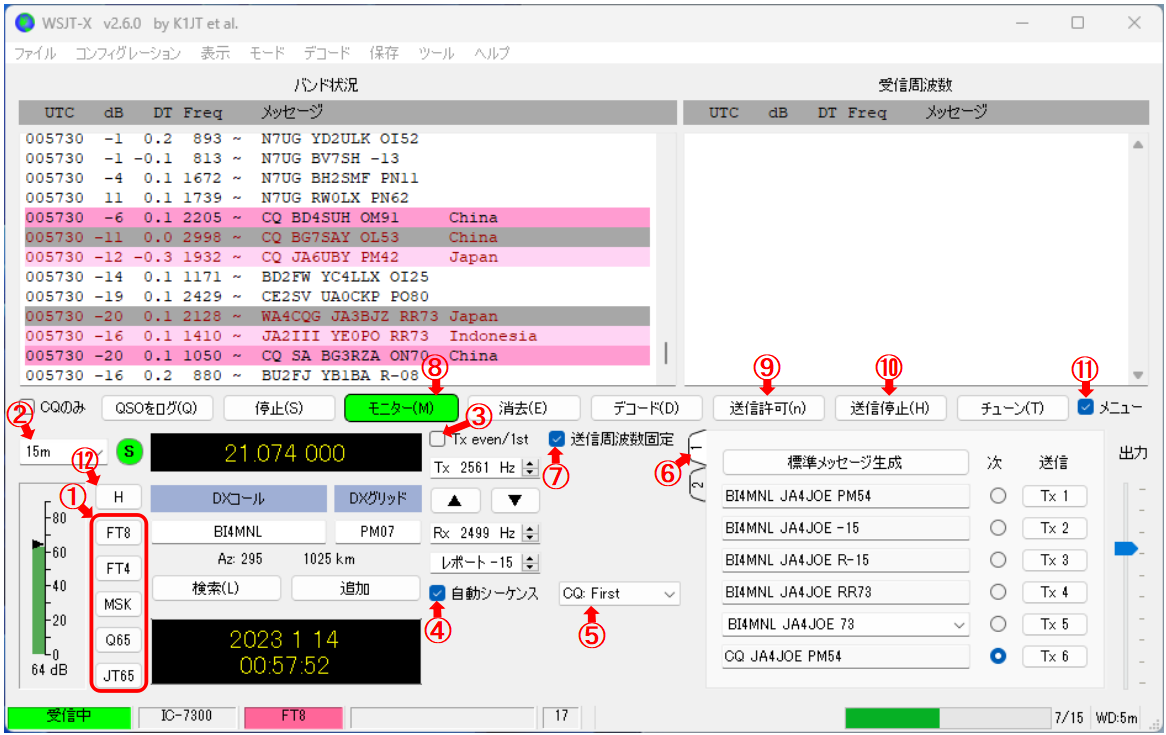
Task: Uncheck the メニュー checkbox
Action: tap(1086, 407)
